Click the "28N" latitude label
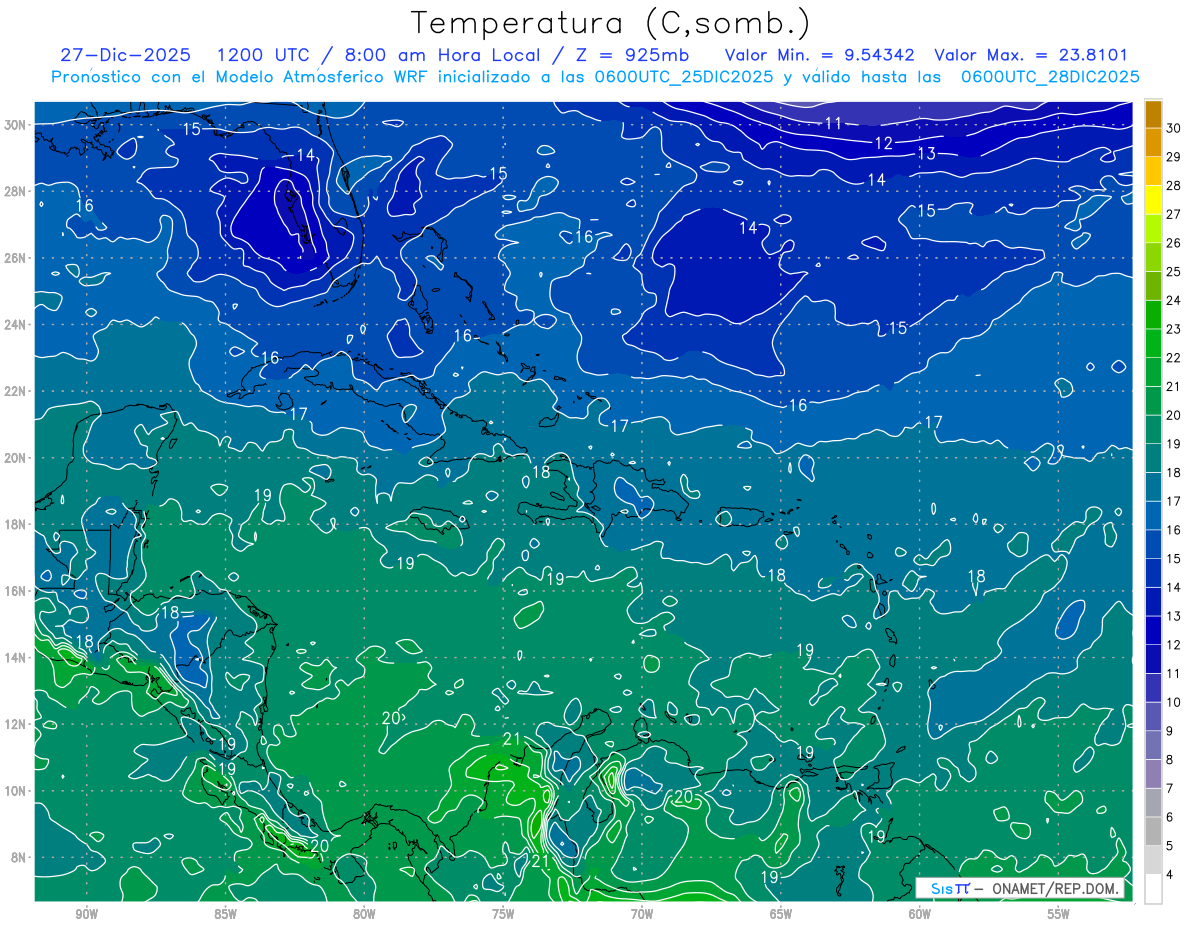Image resolution: width=1200 pixels, height=927 pixels. coord(16,191)
